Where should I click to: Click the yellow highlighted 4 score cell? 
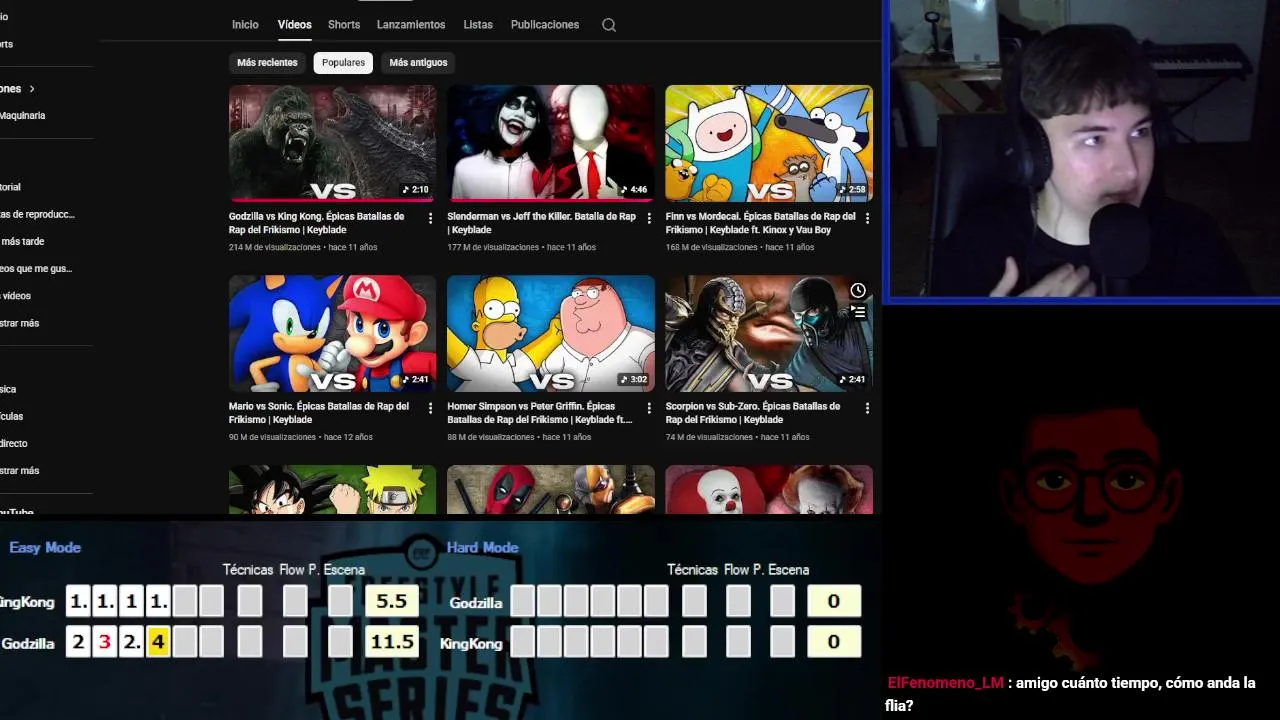tap(158, 642)
